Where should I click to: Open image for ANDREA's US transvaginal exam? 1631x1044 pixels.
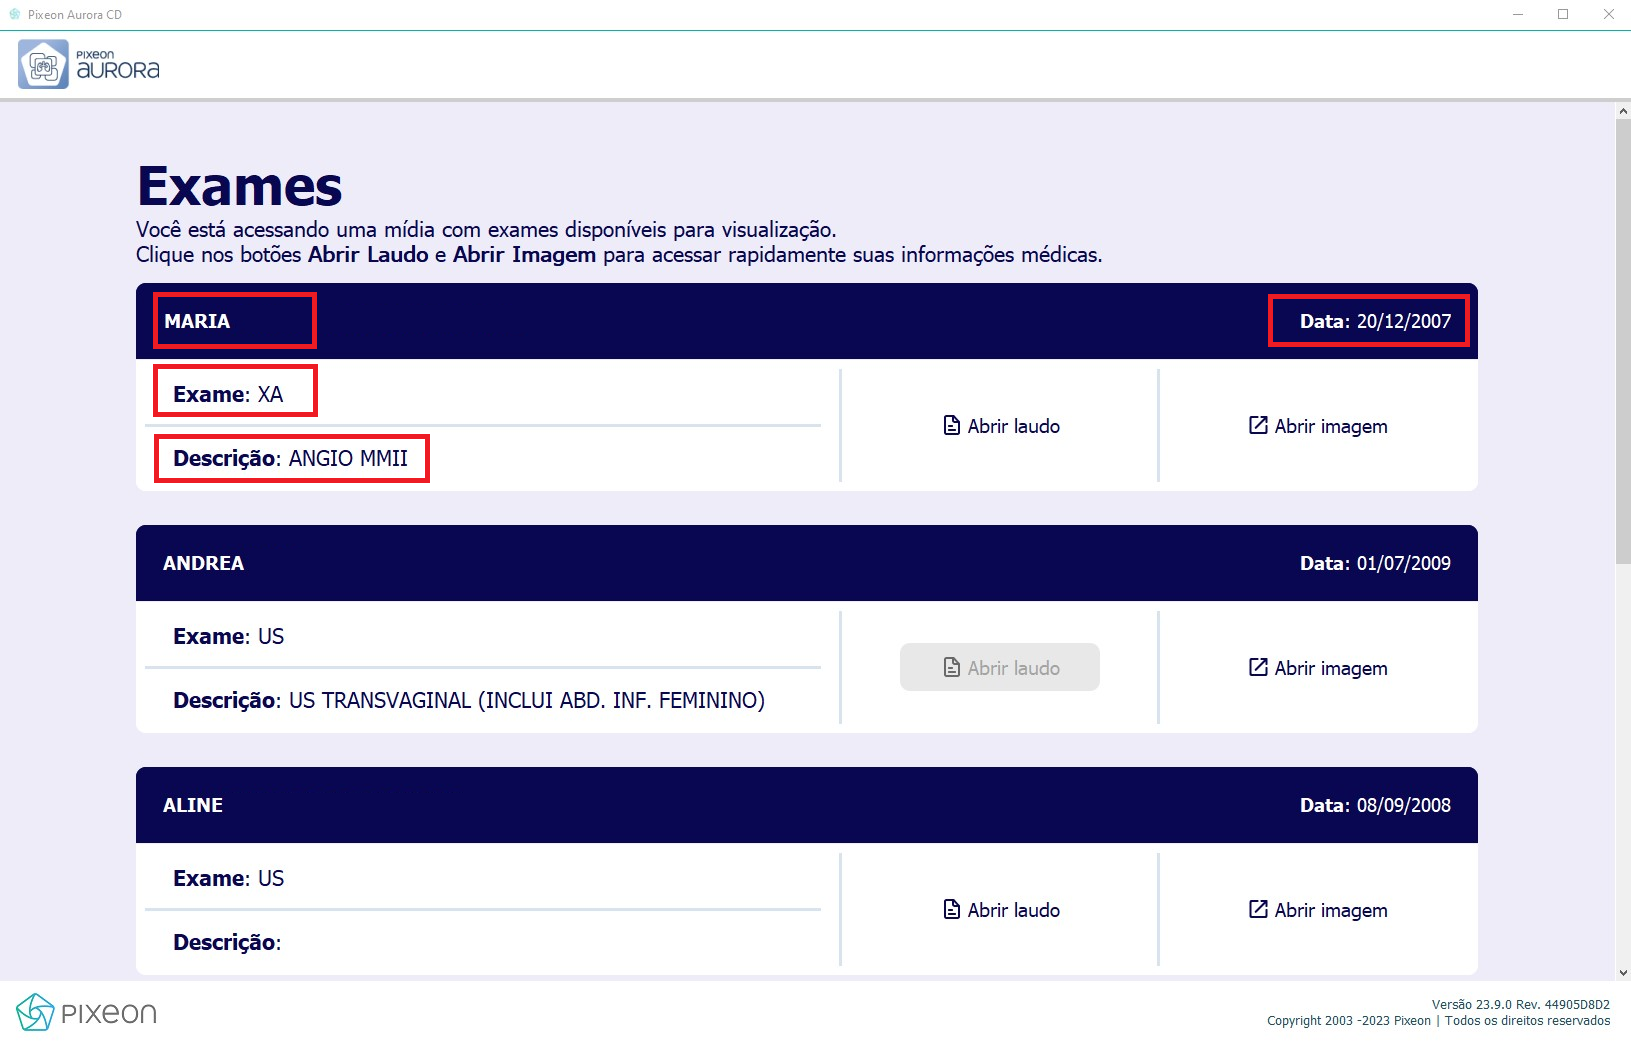1318,668
